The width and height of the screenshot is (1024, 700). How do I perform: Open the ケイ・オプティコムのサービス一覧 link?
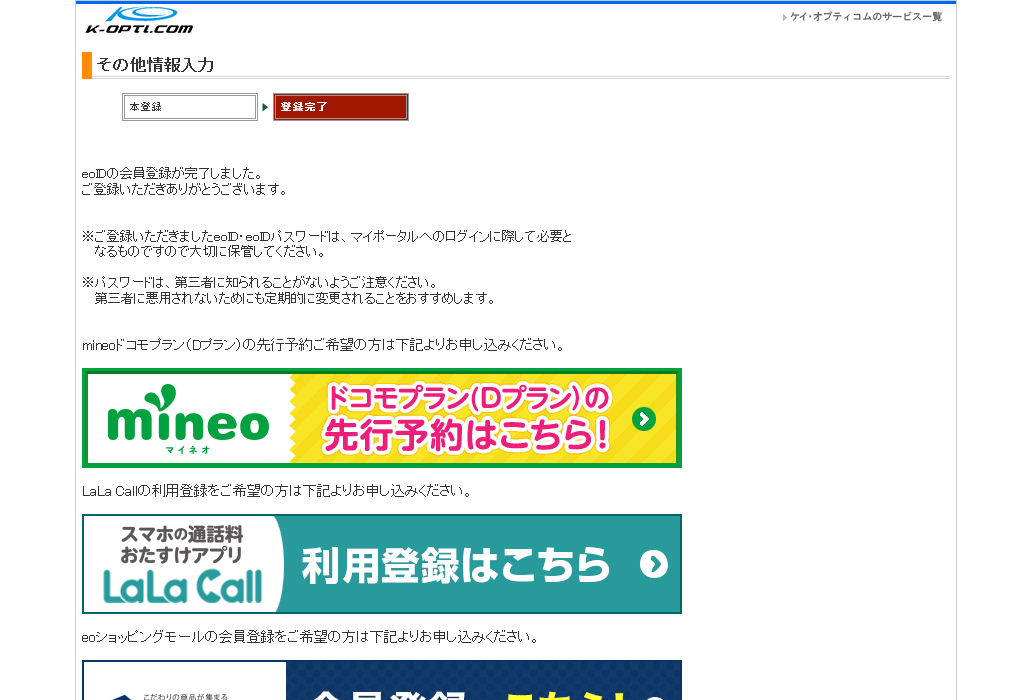[866, 17]
